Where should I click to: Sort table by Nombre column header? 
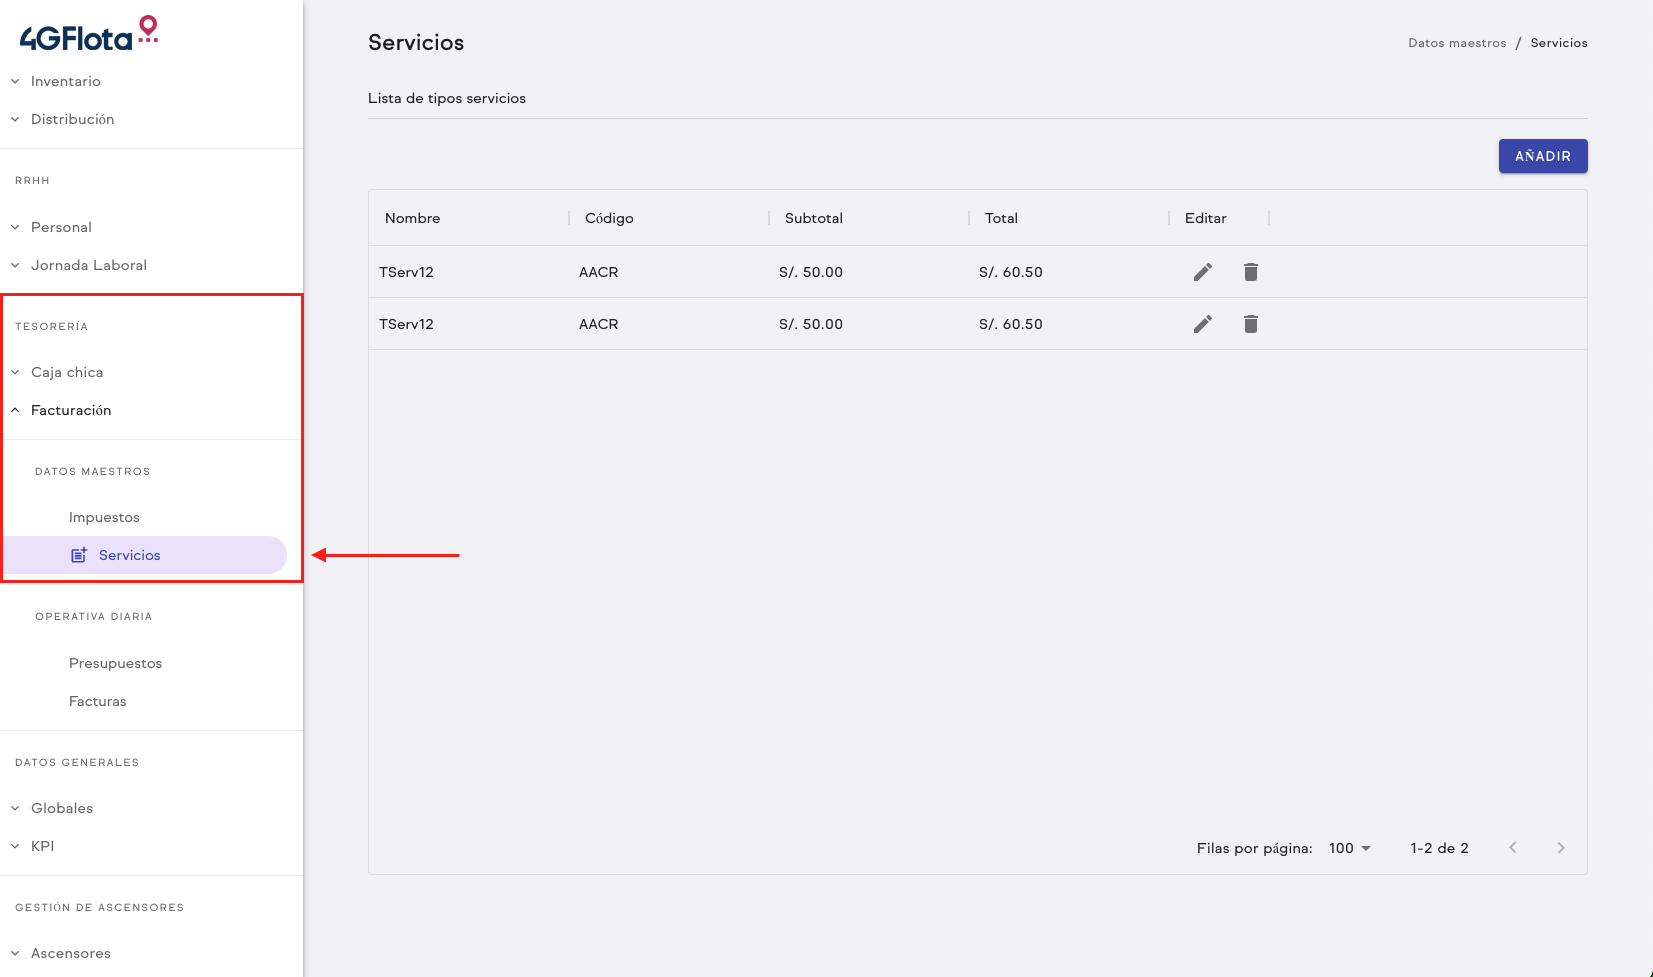click(x=412, y=218)
